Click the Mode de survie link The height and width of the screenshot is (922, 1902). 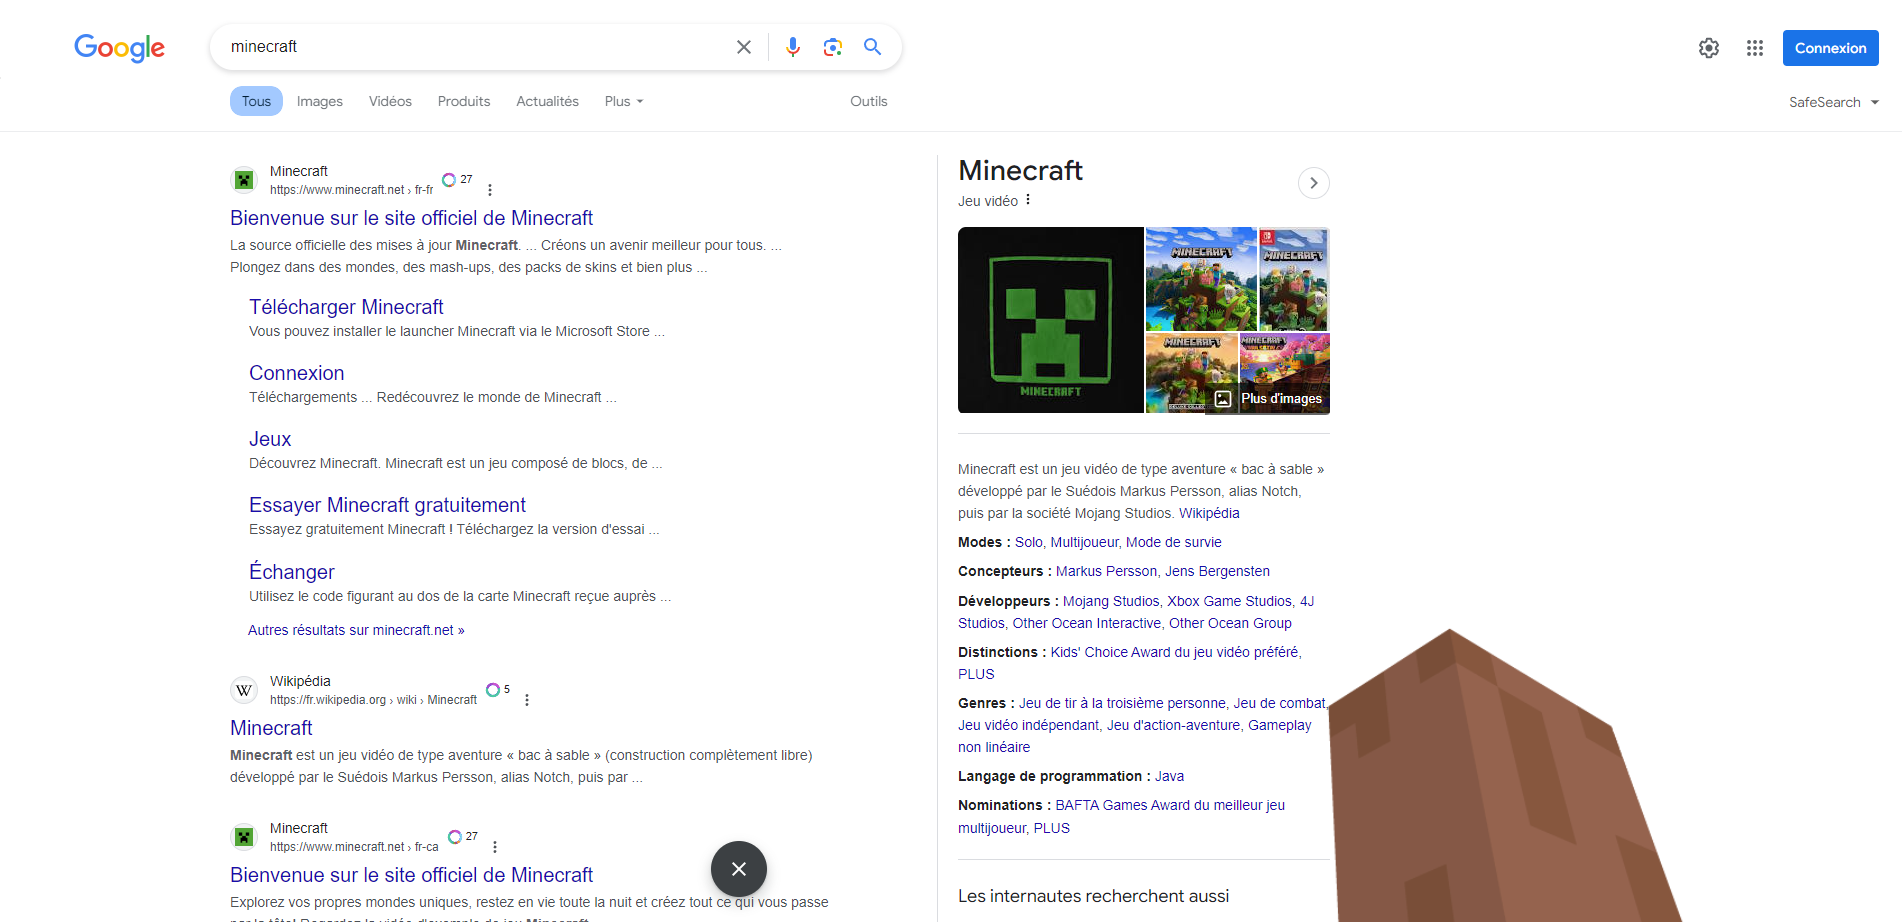click(x=1173, y=542)
